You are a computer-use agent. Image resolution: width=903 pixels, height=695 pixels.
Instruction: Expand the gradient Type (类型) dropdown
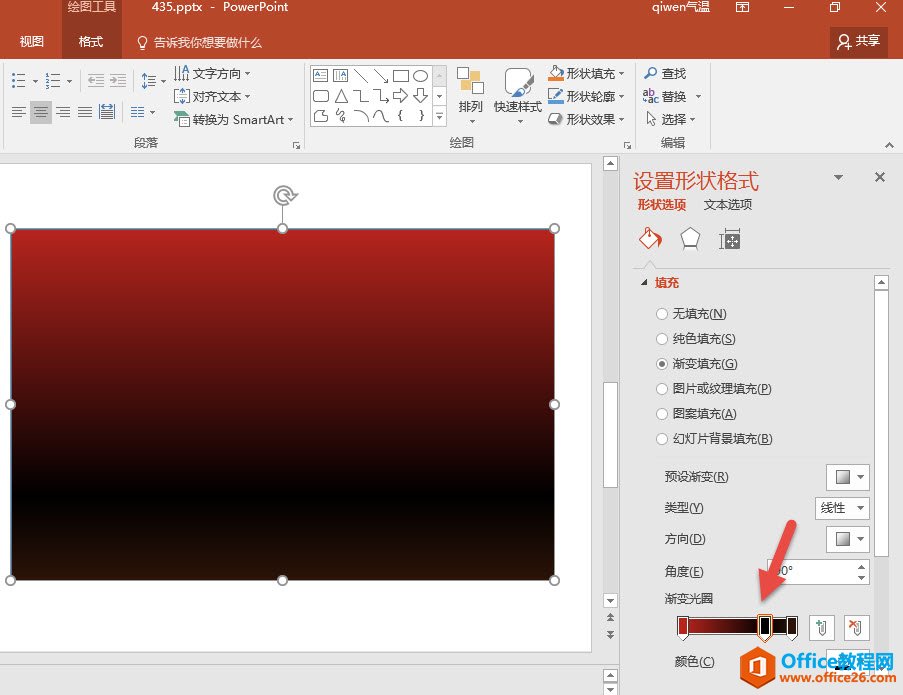[842, 508]
